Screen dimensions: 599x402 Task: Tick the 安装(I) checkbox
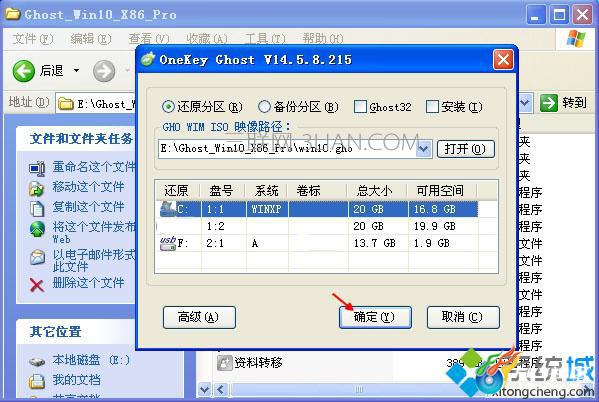432,107
